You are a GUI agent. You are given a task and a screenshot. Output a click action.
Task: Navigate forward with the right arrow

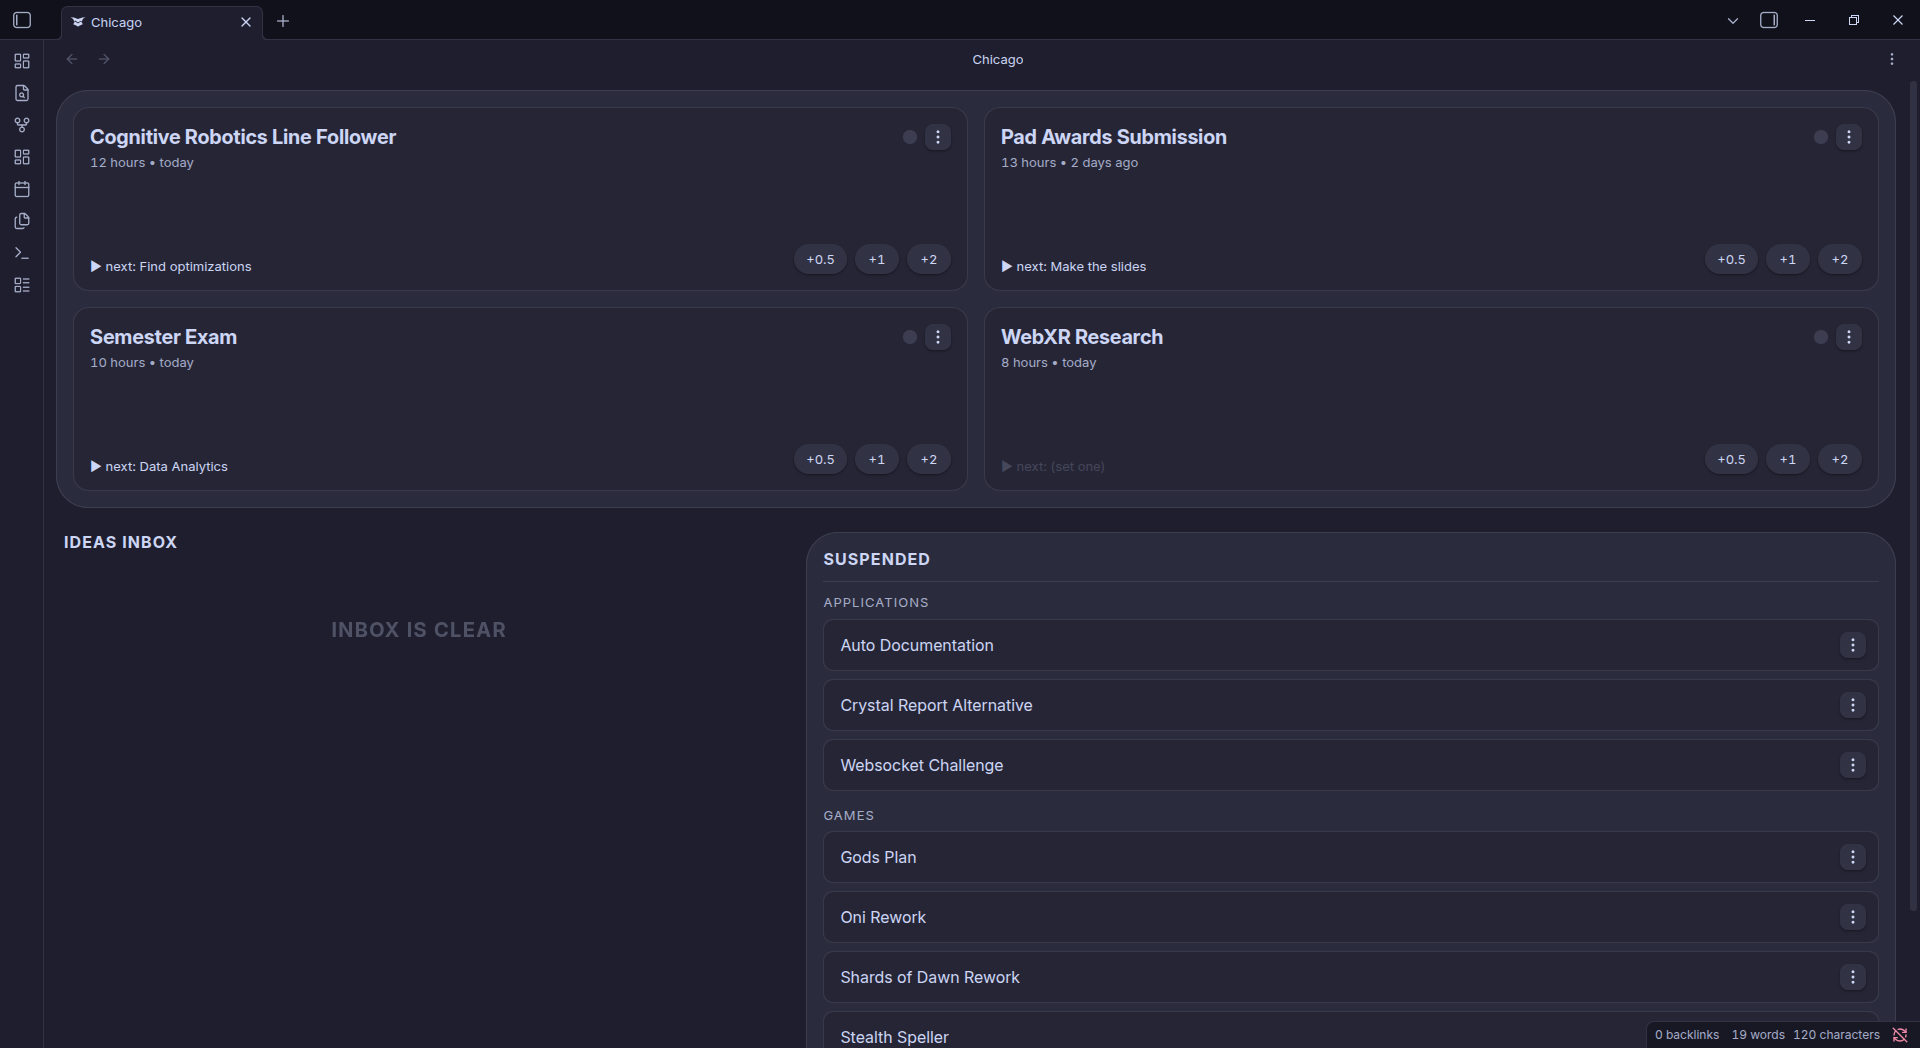[104, 59]
